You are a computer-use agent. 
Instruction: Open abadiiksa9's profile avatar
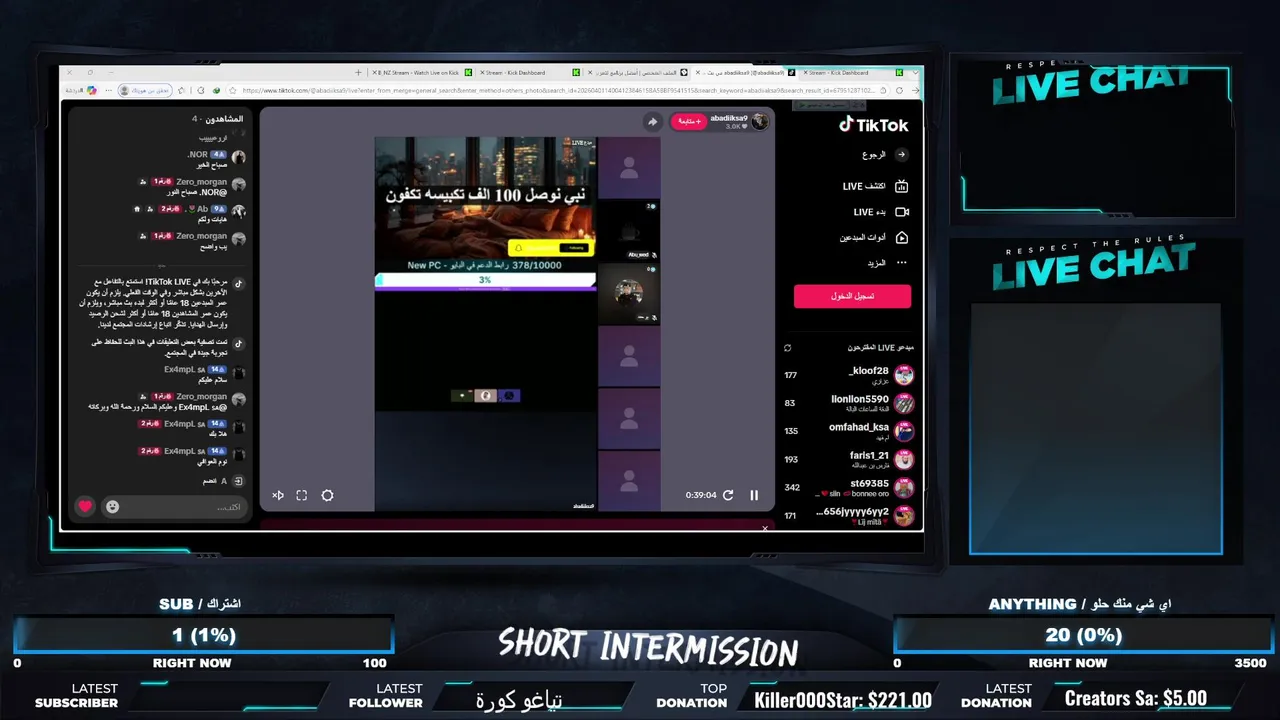click(x=760, y=121)
